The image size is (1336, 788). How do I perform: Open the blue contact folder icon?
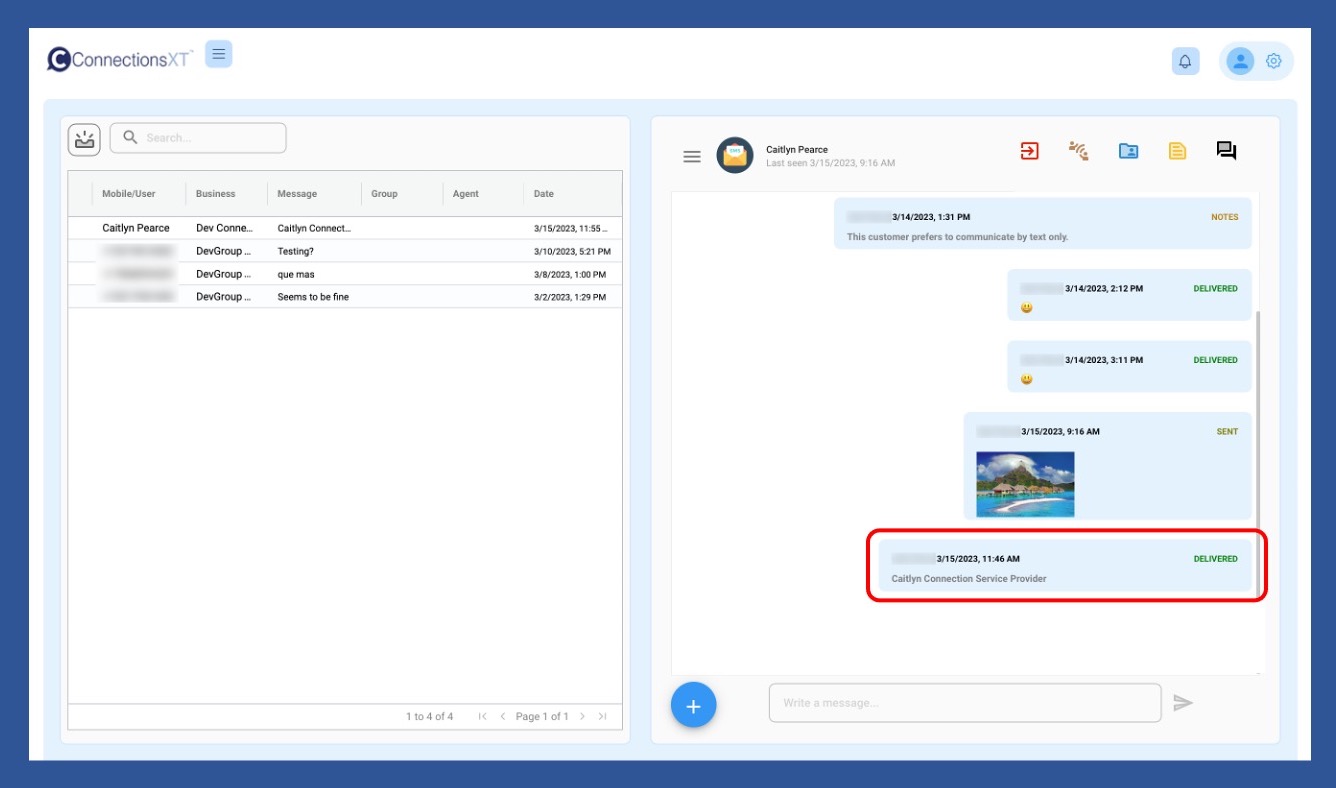[x=1128, y=151]
